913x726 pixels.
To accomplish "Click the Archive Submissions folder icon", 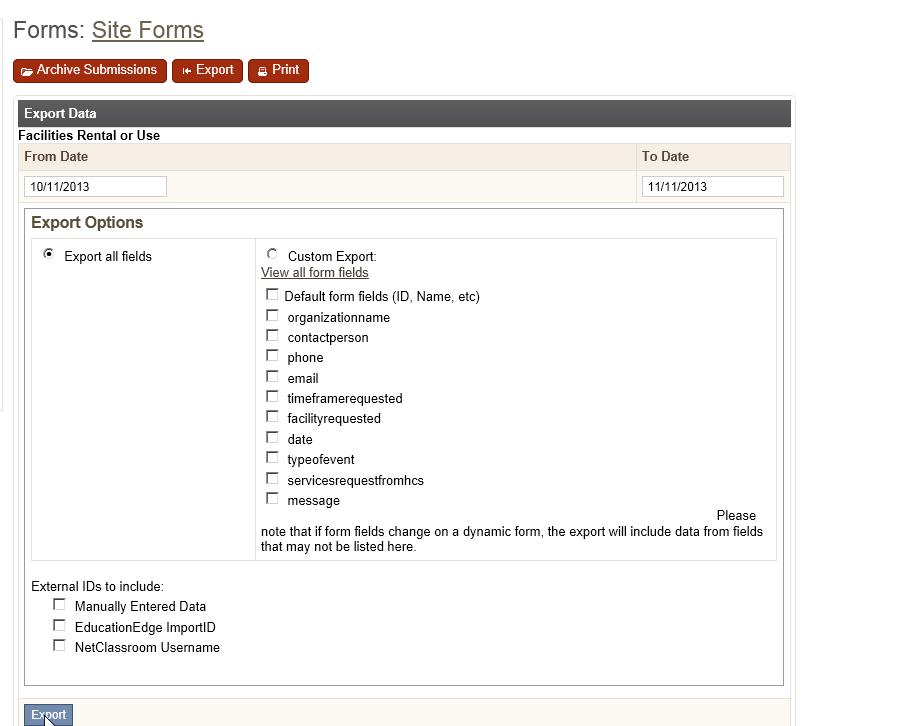I will click(x=27, y=72).
